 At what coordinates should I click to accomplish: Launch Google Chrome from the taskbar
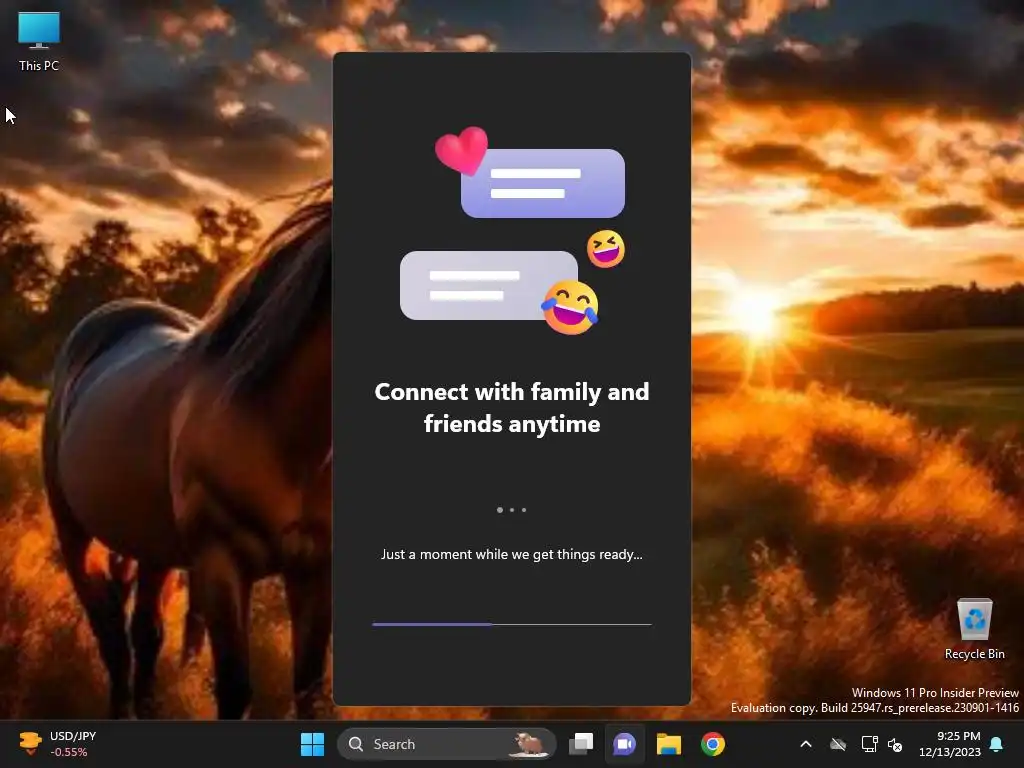tap(712, 744)
